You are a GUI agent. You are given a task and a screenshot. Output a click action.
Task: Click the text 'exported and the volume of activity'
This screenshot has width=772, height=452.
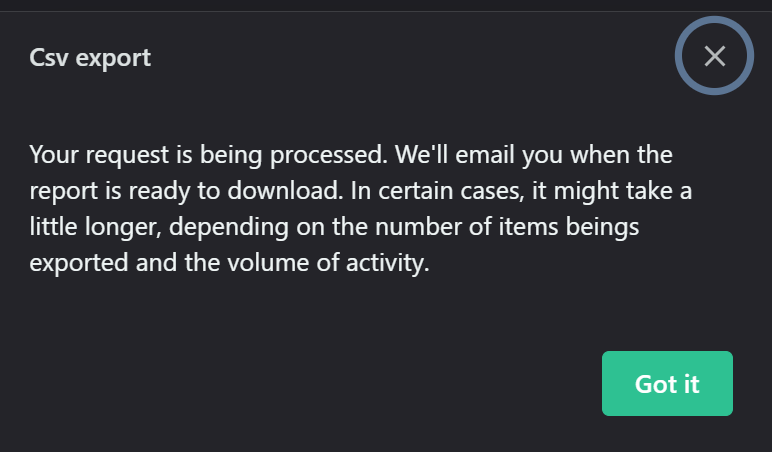point(229,262)
